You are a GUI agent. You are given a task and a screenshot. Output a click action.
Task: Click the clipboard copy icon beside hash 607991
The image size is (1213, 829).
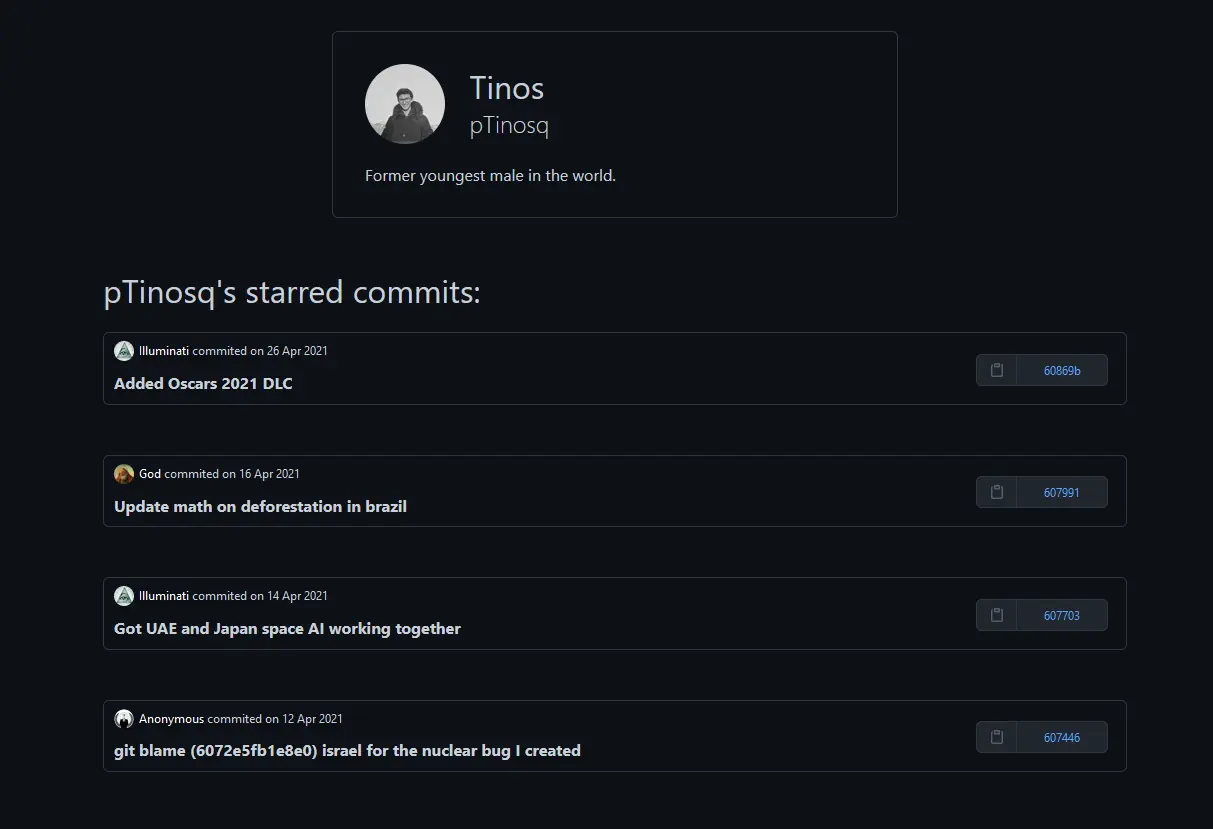point(996,492)
